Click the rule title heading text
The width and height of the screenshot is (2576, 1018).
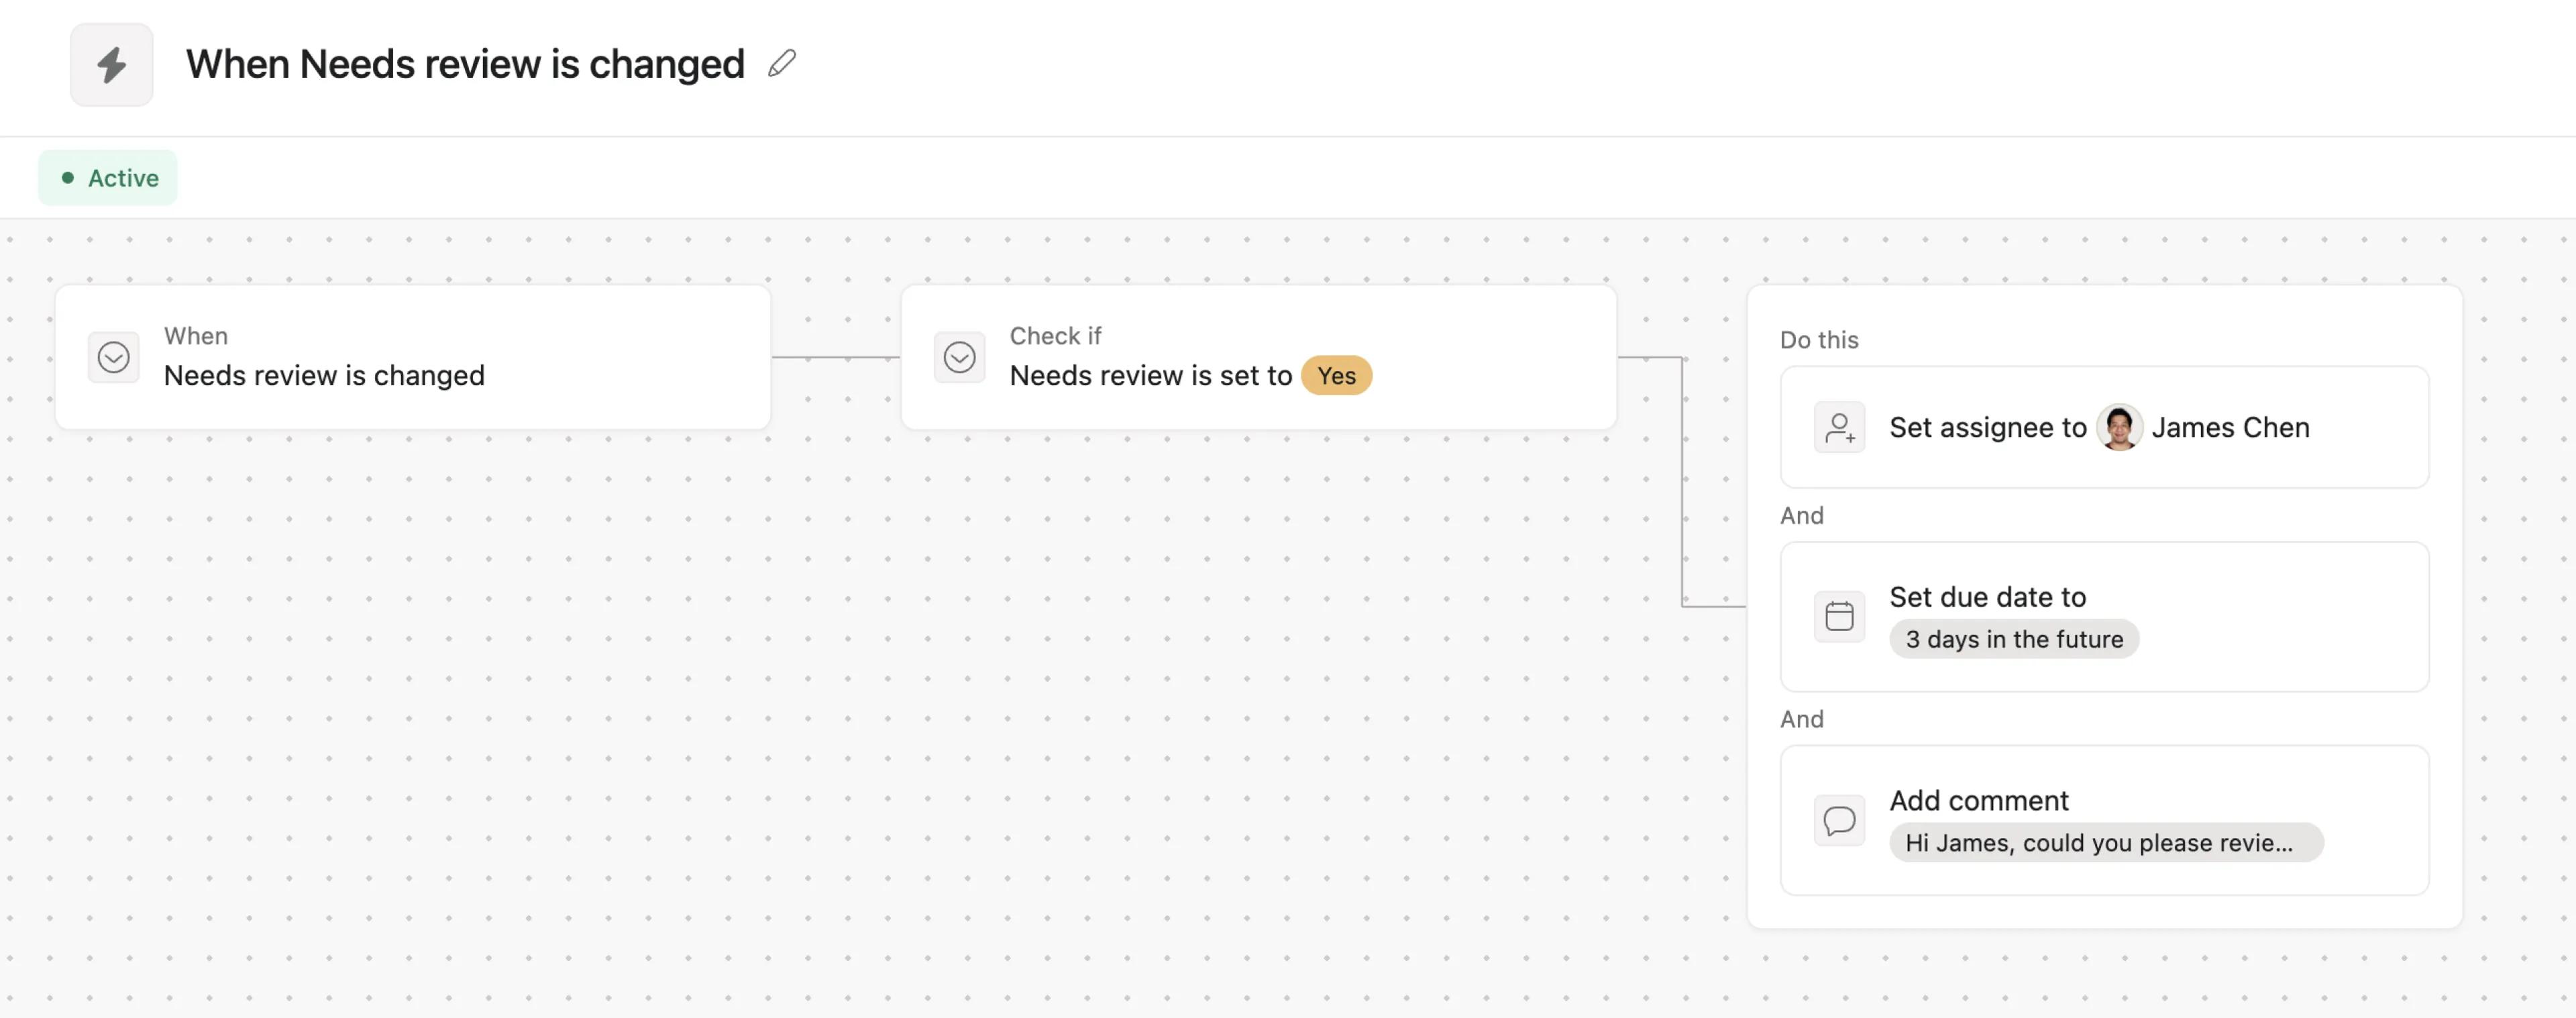point(465,64)
